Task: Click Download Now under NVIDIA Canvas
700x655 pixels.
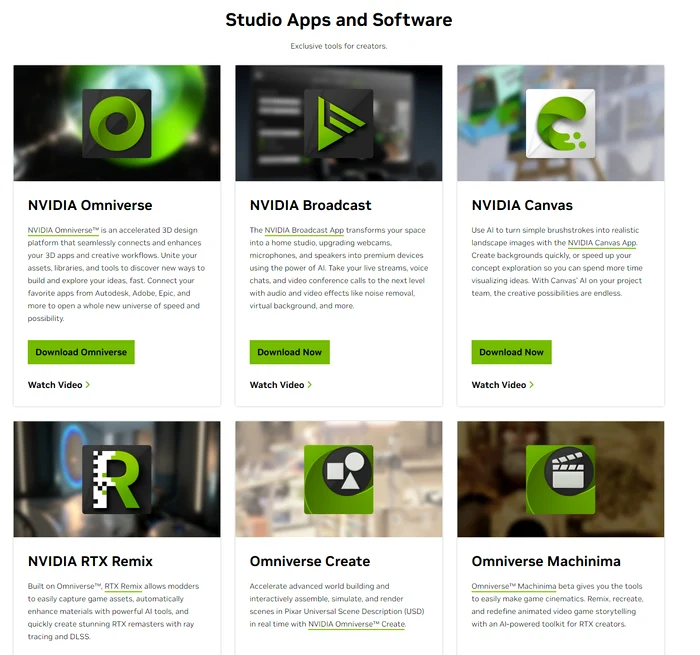Action: (511, 352)
